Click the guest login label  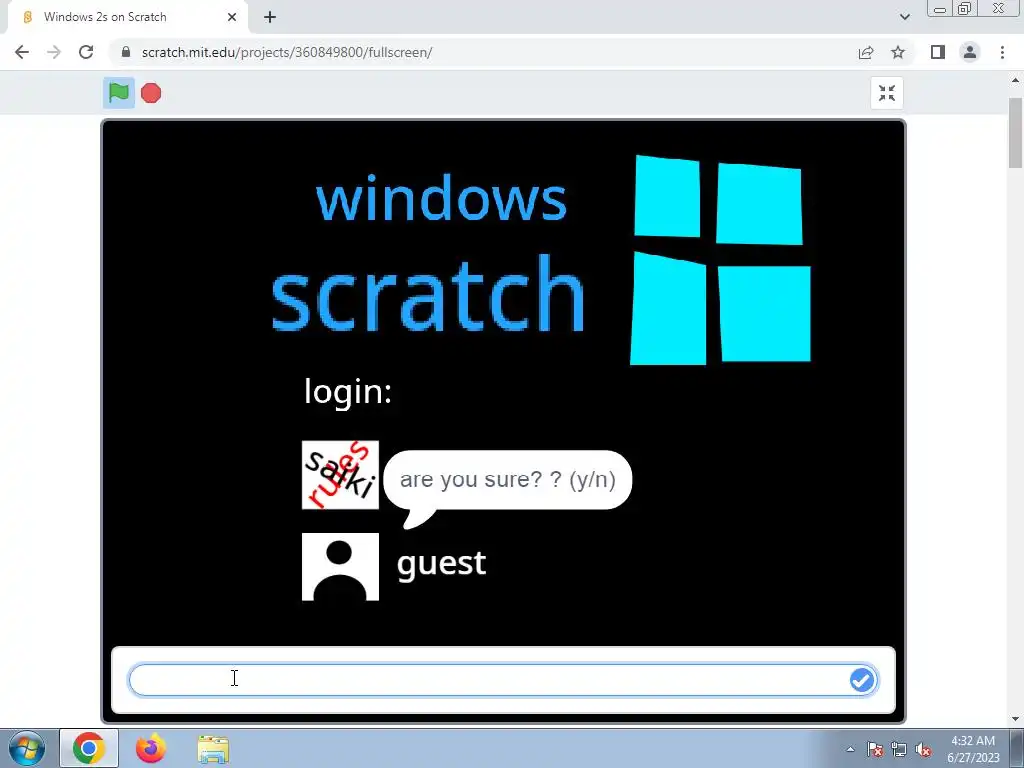coord(441,563)
